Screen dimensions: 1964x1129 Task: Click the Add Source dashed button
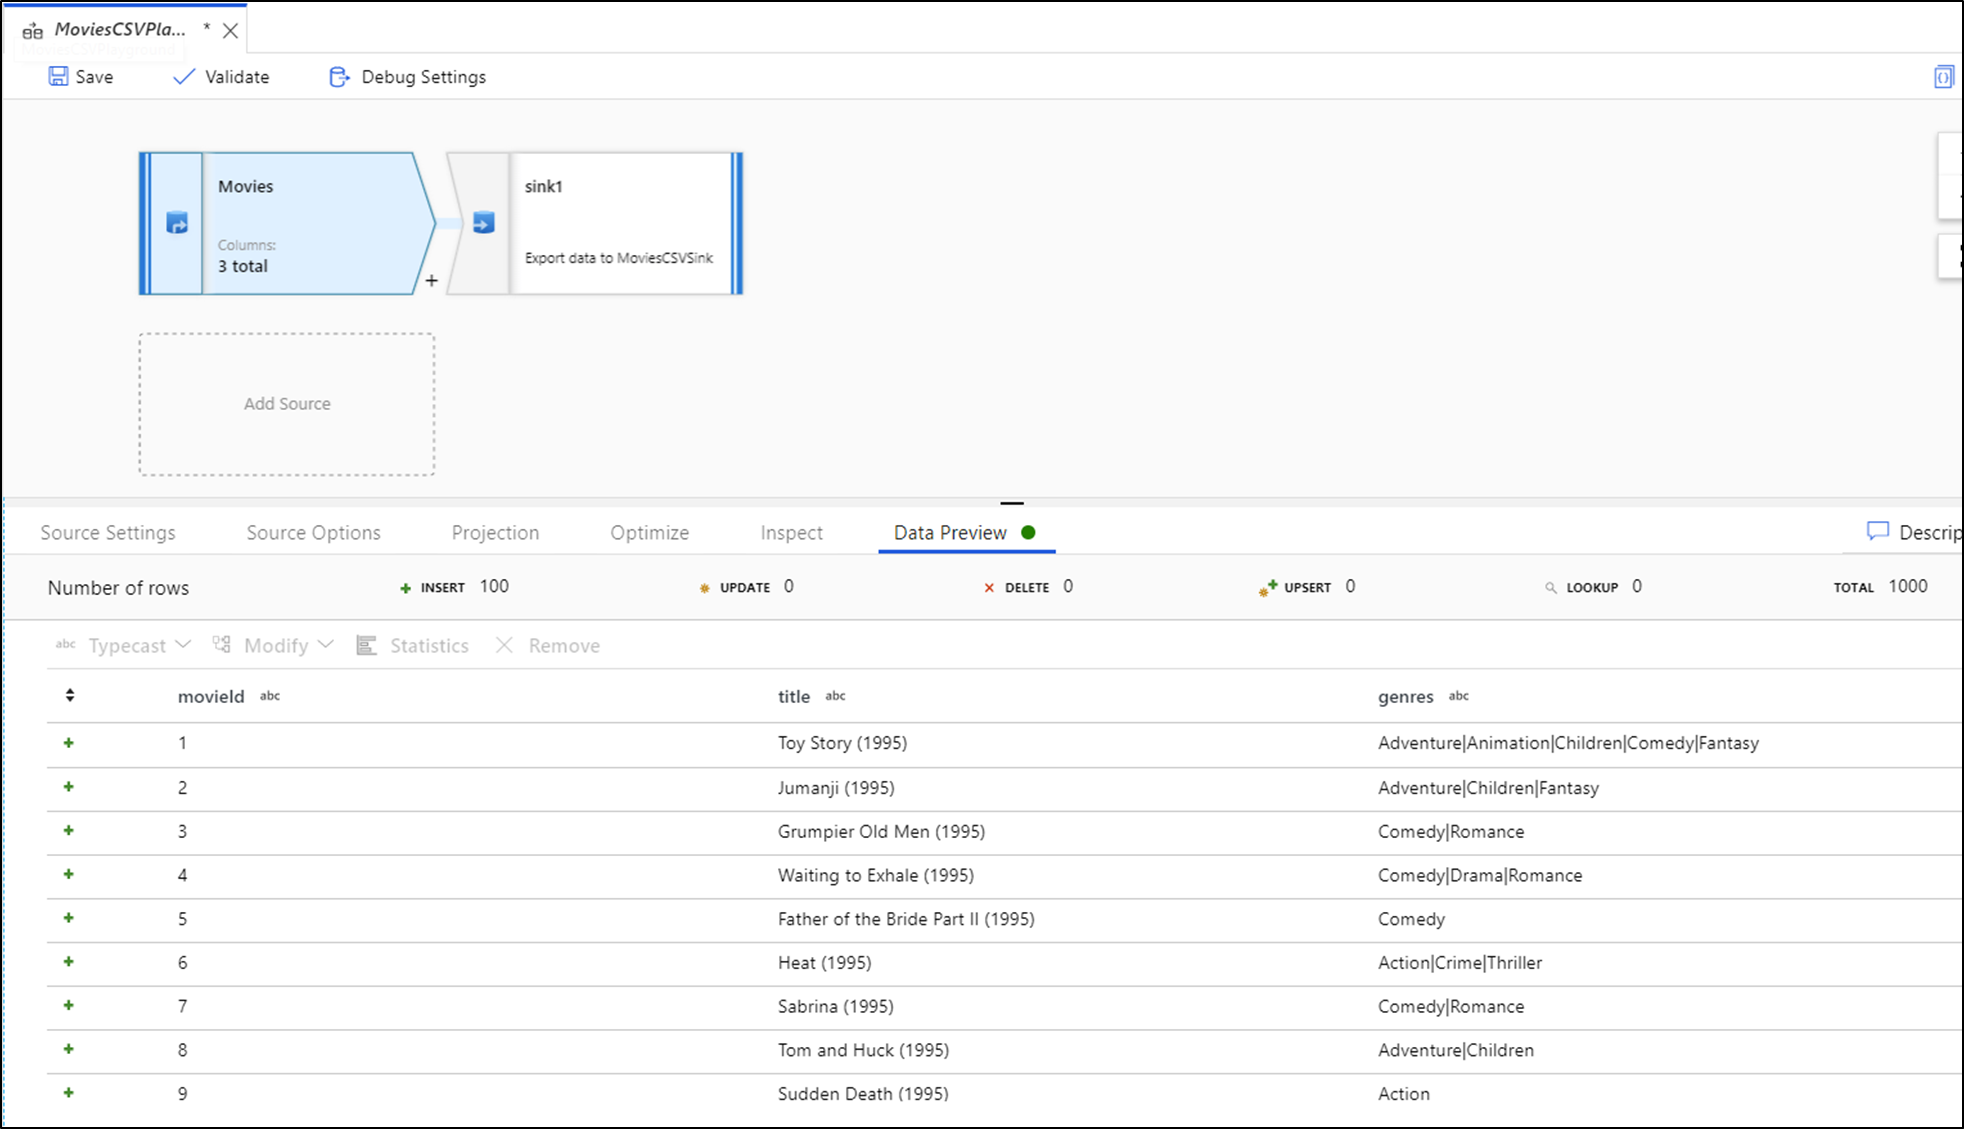pyautogui.click(x=287, y=403)
